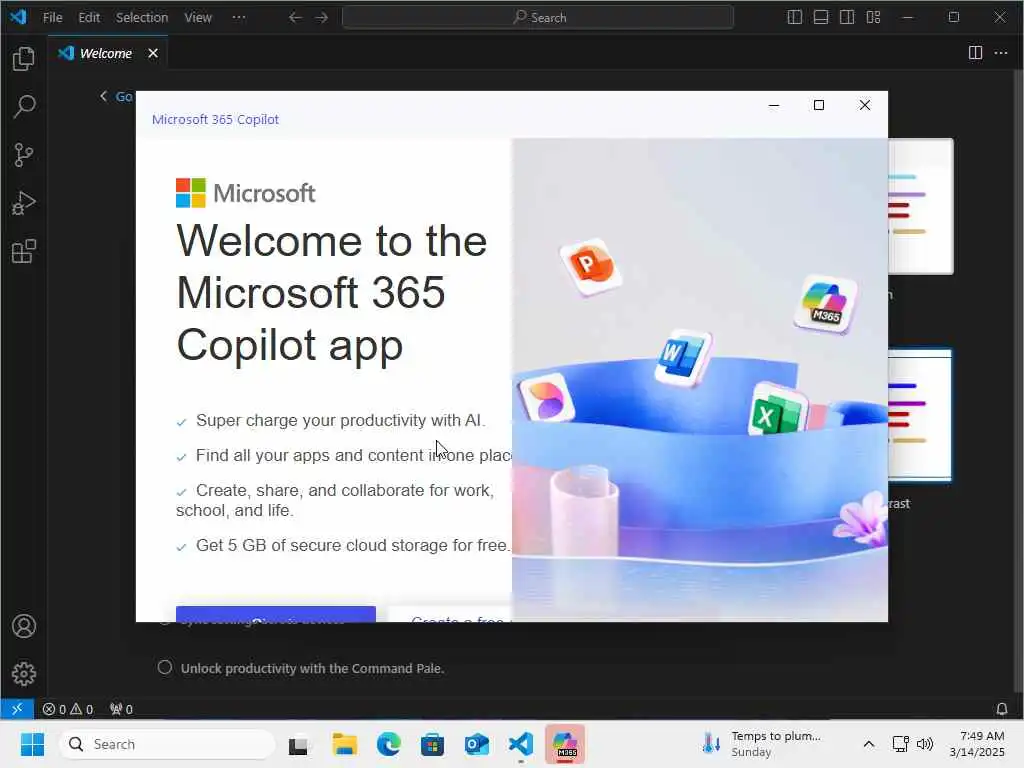This screenshot has width=1024, height=768.
Task: Click the PowerPoint icon in Copilot artwork
Action: pos(591,266)
